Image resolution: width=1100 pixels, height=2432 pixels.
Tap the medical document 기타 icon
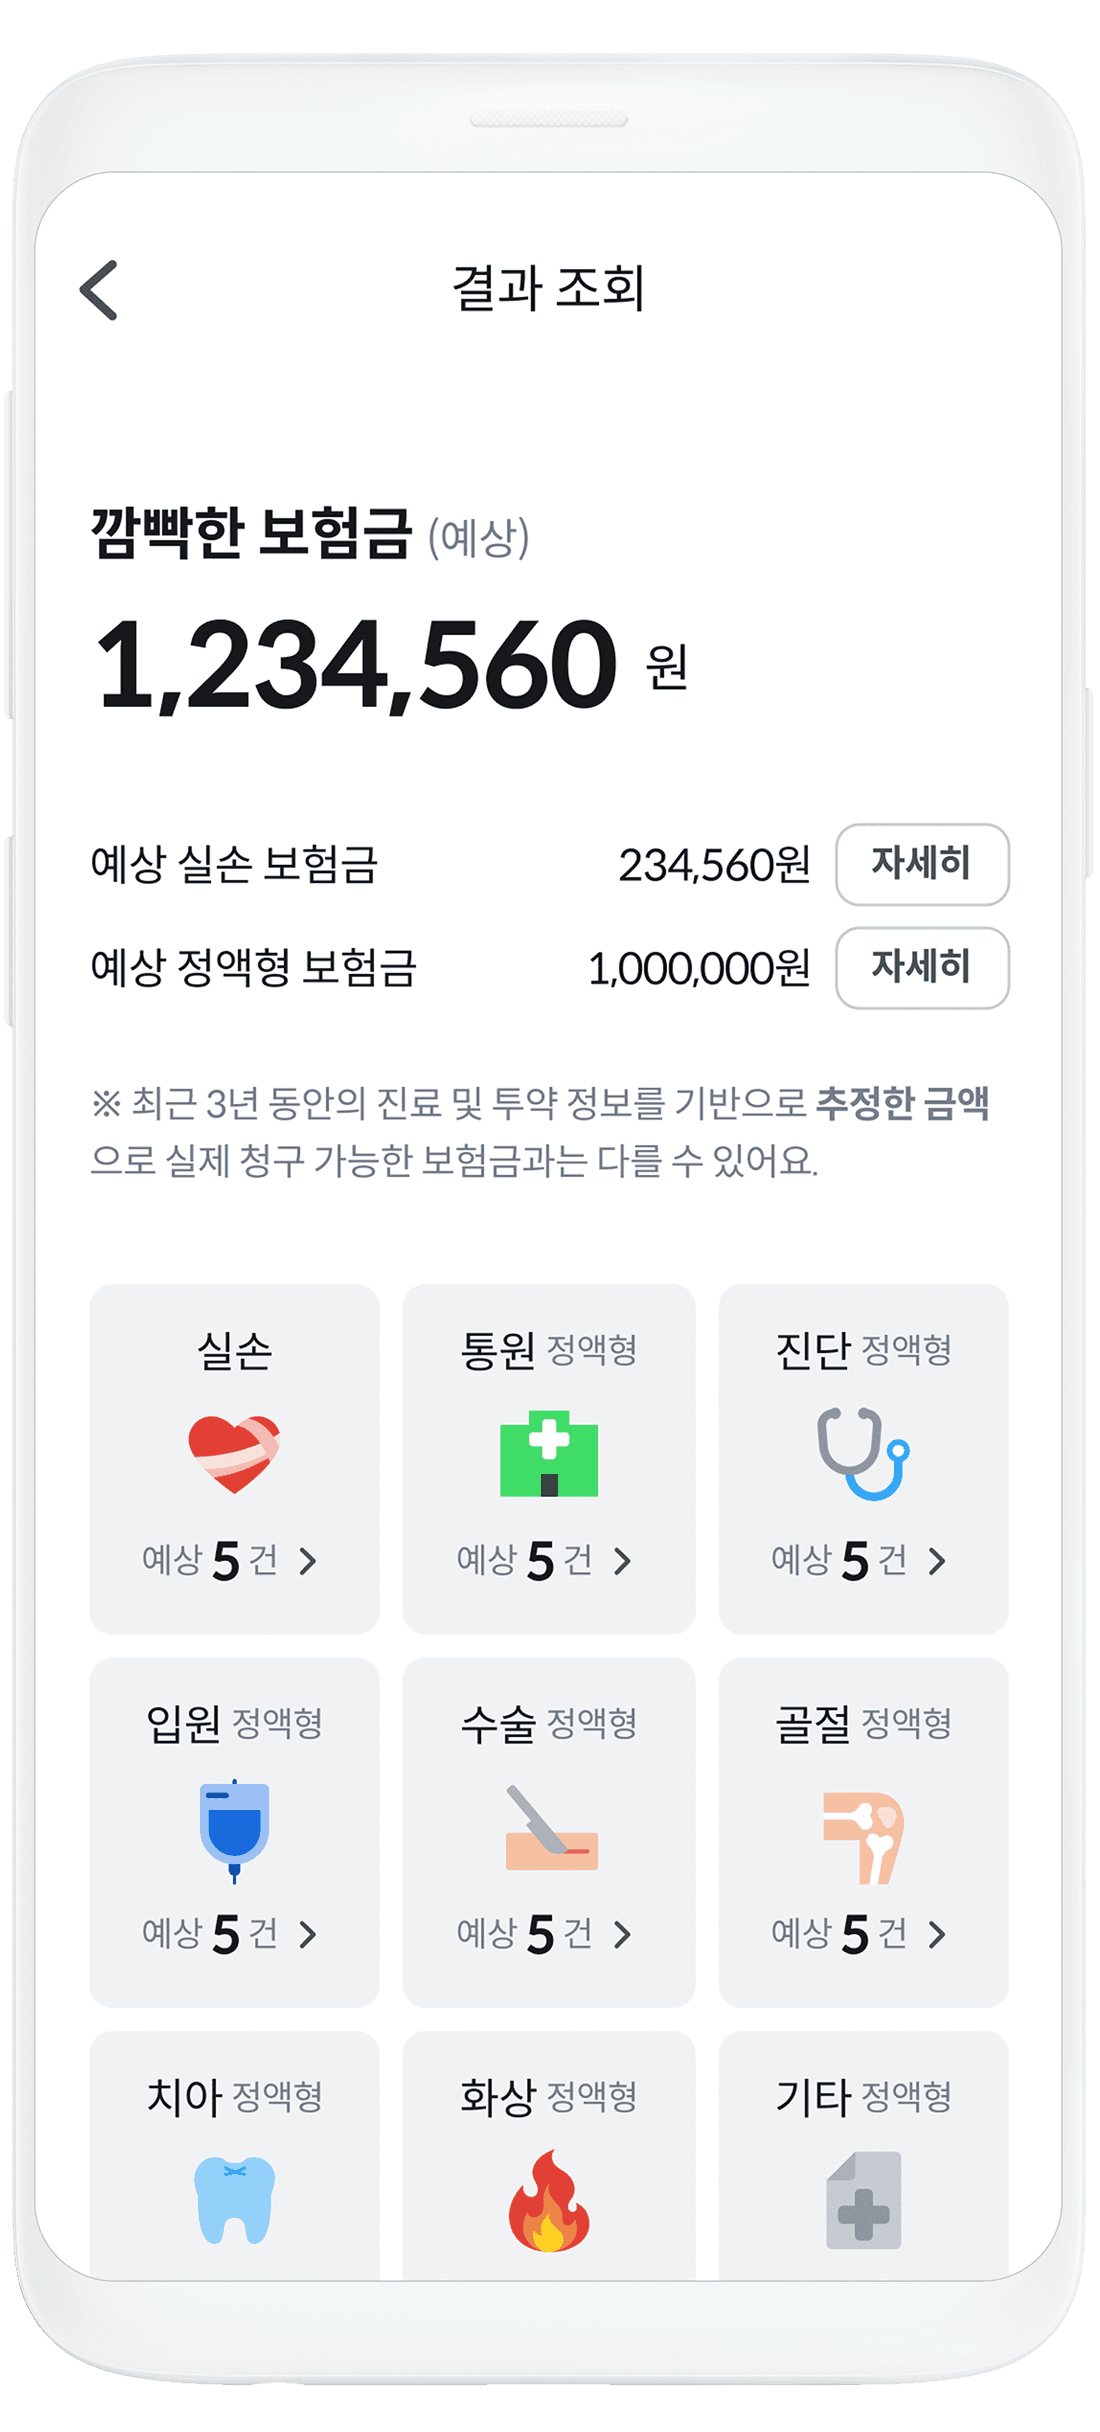(864, 2201)
